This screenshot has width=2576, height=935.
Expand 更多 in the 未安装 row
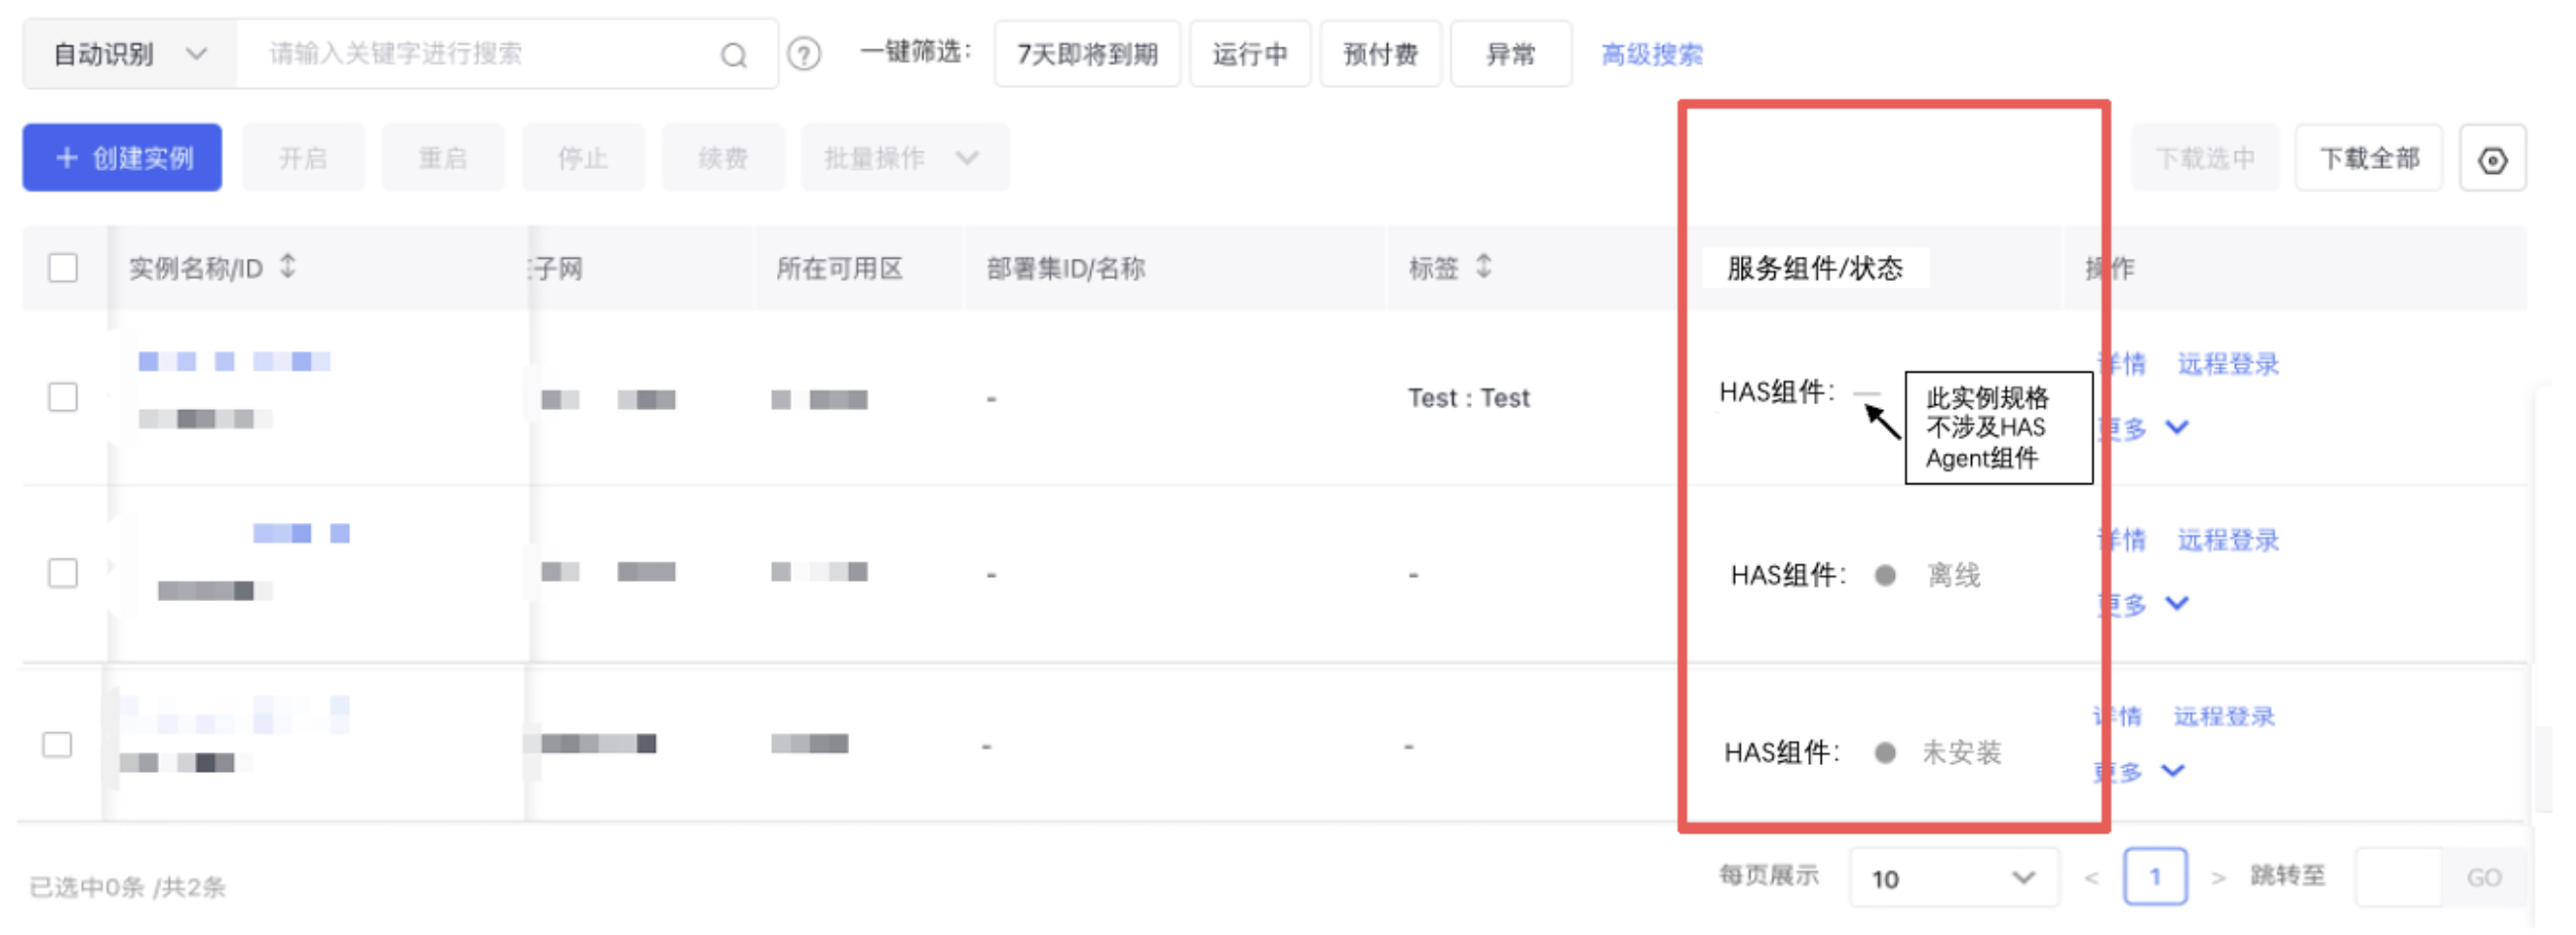(2138, 771)
